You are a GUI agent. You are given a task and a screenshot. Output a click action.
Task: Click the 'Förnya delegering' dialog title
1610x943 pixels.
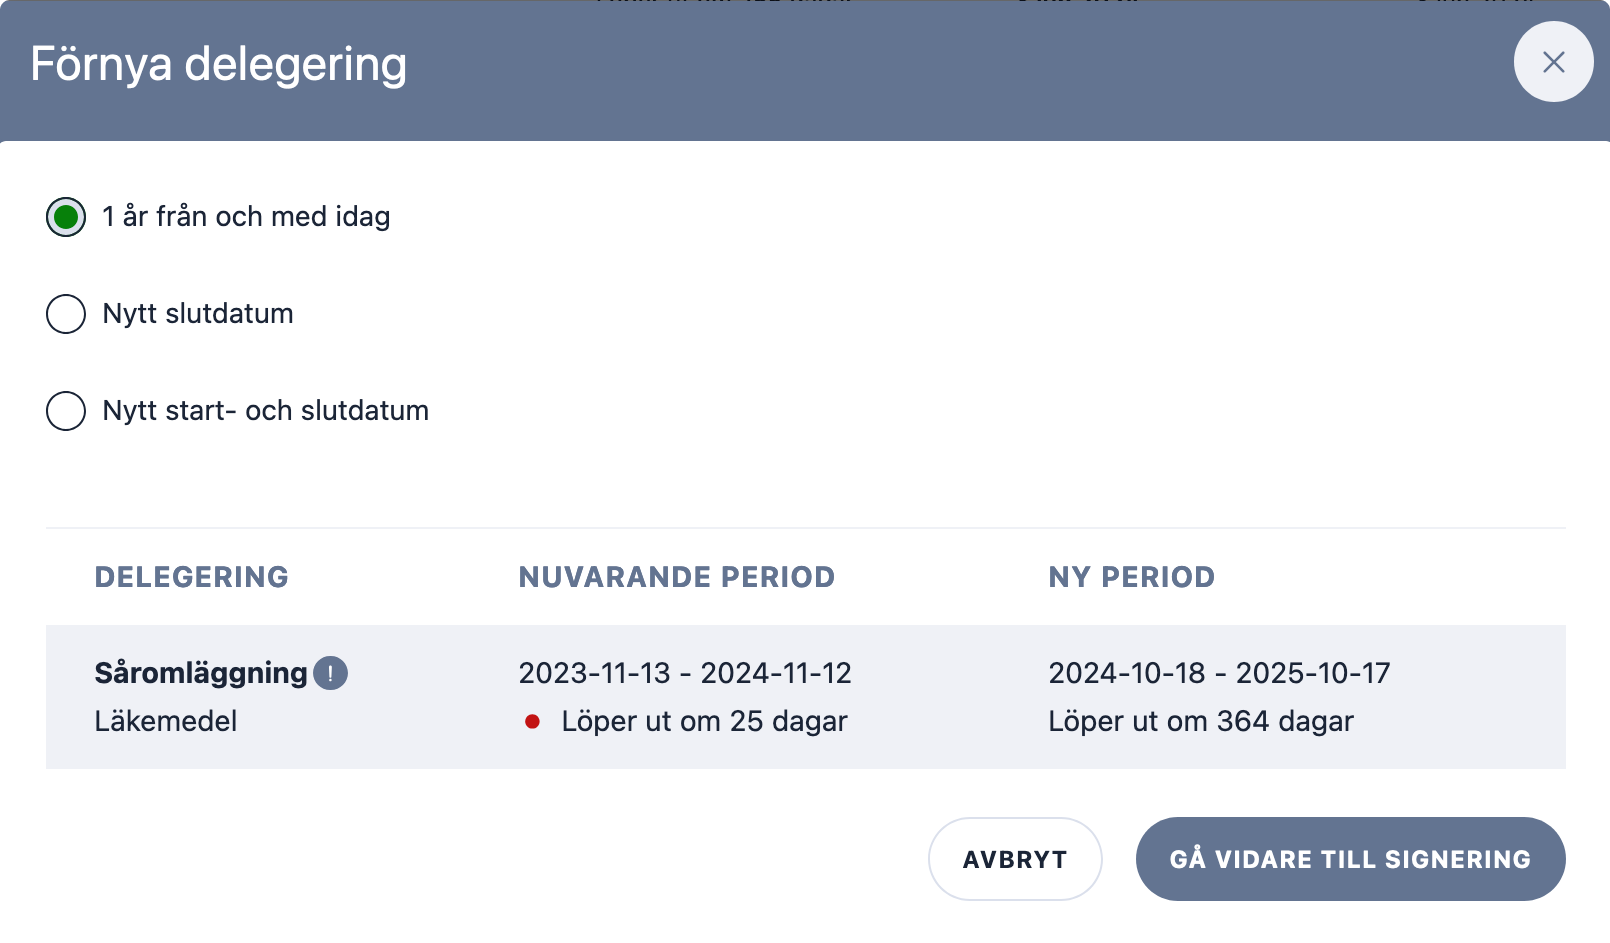219,64
